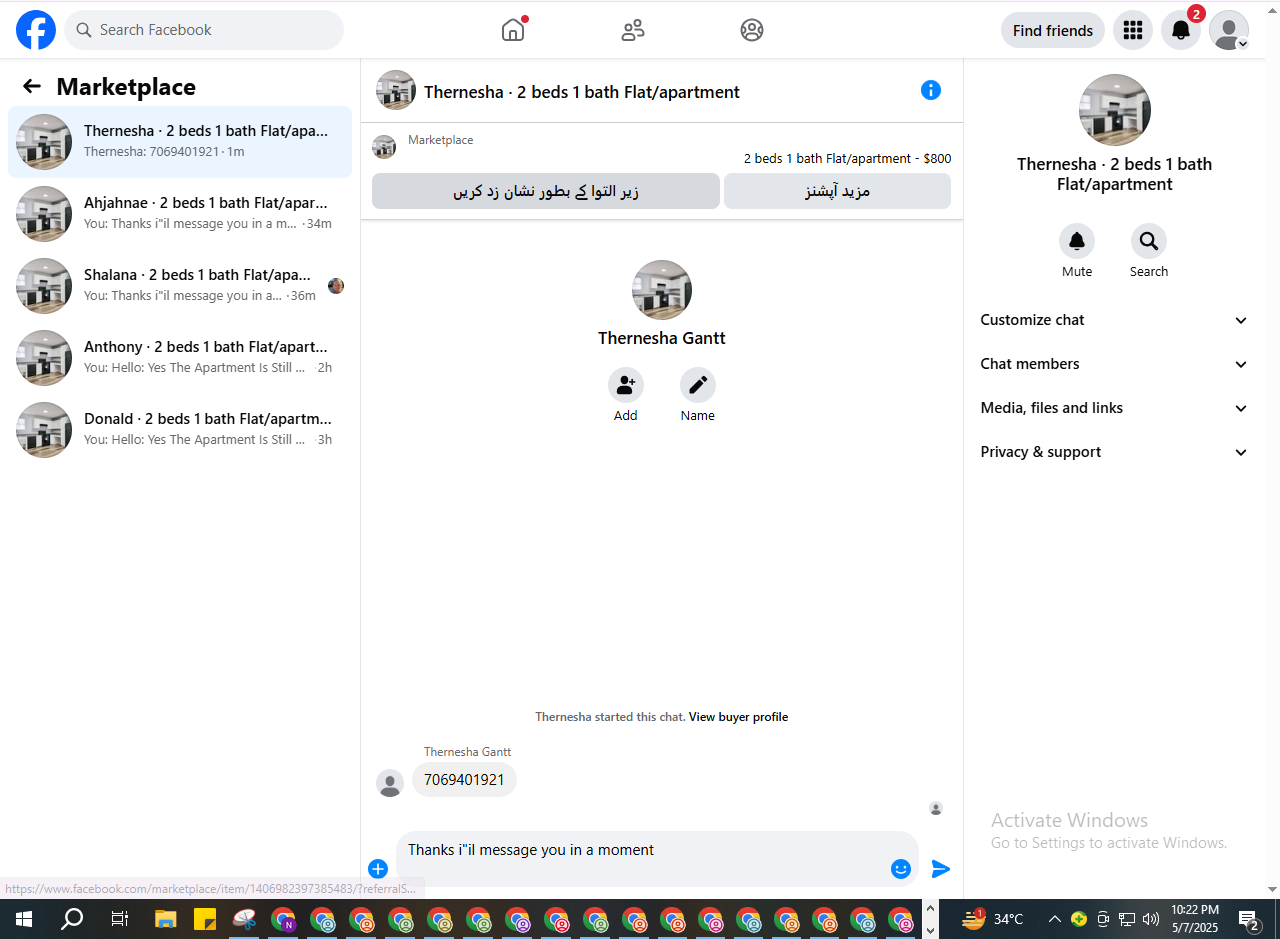This screenshot has height=939, width=1280.
Task: Open the Thernesha conversation in the list
Action: pyautogui.click(x=180, y=142)
